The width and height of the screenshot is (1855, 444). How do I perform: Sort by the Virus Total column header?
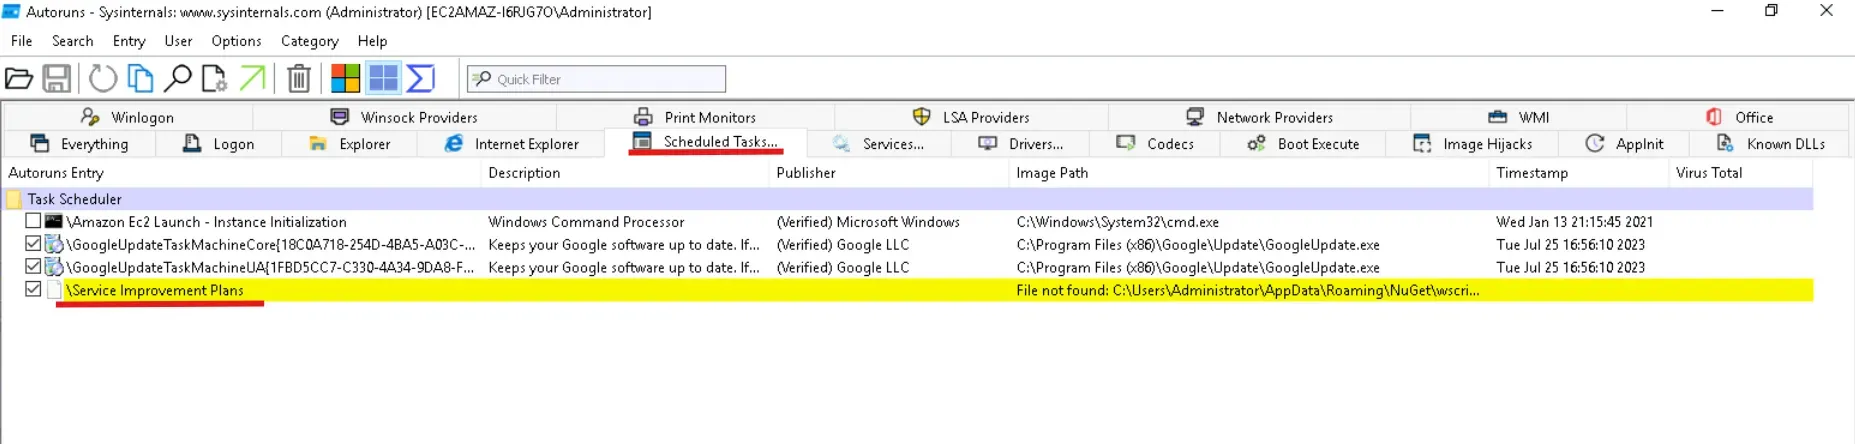[1741, 173]
